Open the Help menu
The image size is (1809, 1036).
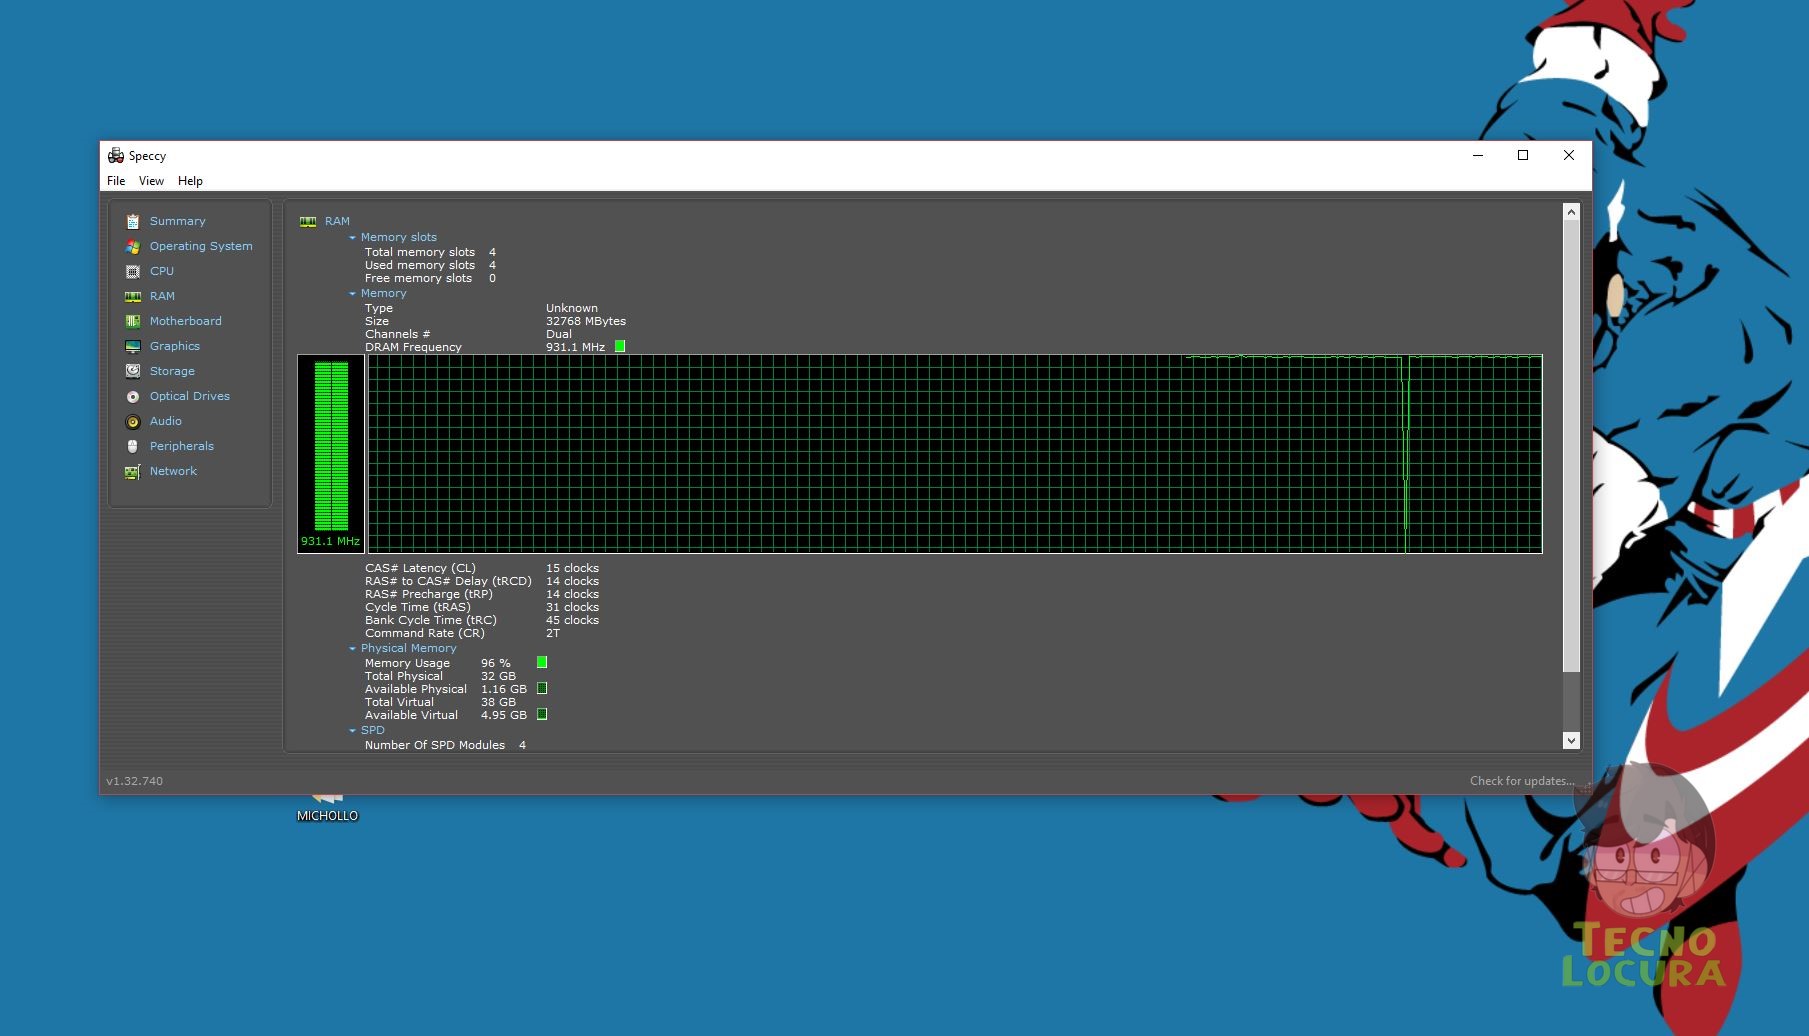coord(190,181)
